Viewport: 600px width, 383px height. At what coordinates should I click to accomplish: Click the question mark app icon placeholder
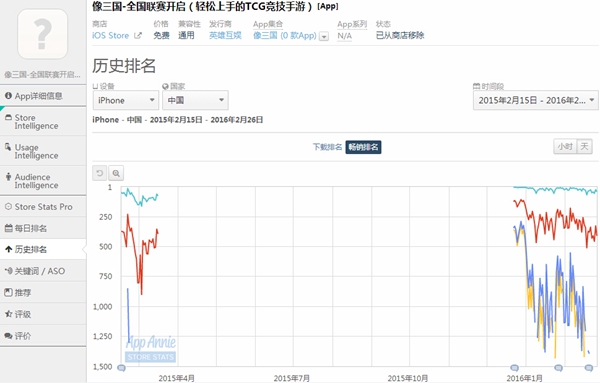click(x=42, y=34)
